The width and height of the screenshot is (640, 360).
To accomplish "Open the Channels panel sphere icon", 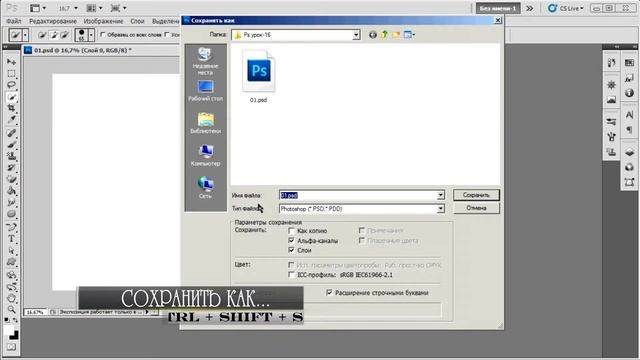I will (x=629, y=167).
